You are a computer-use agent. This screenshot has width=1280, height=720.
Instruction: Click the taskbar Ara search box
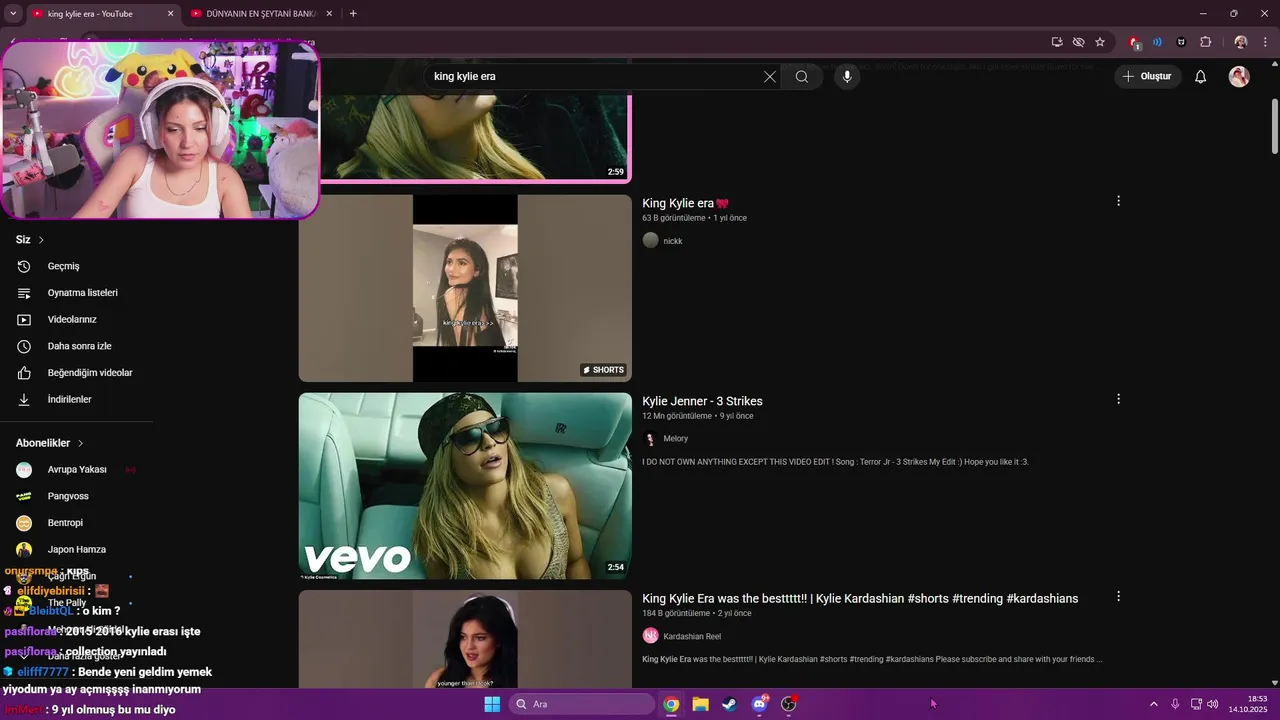coord(583,704)
